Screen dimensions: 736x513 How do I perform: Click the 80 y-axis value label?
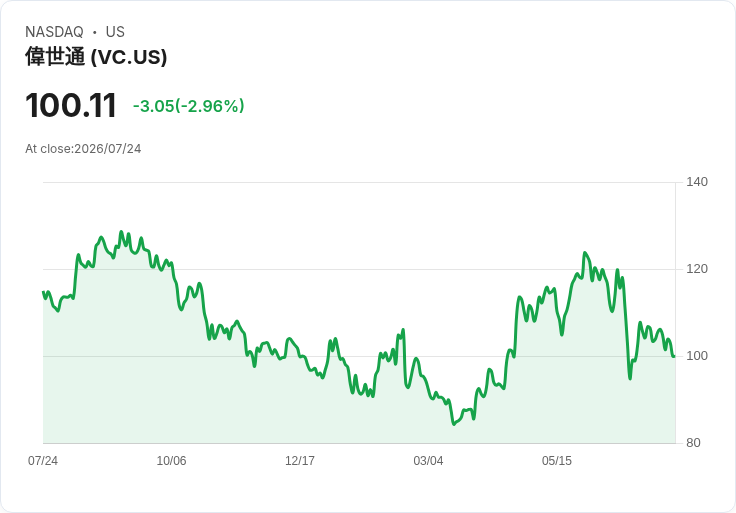[693, 443]
